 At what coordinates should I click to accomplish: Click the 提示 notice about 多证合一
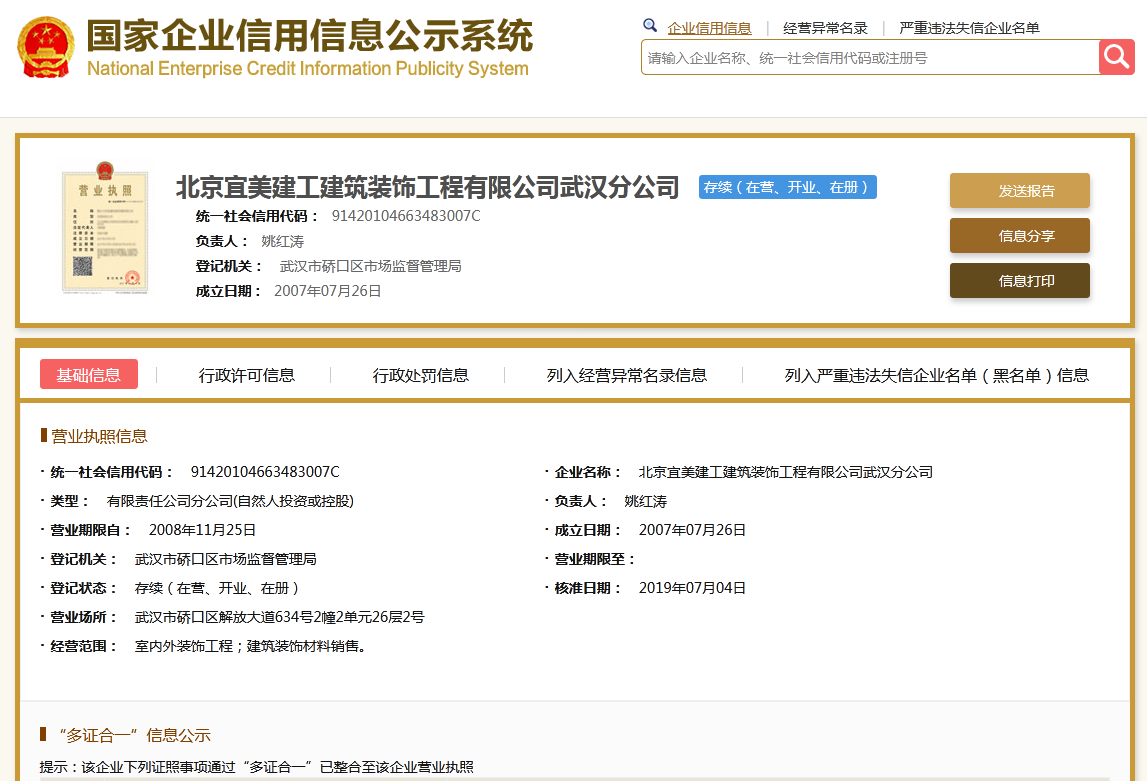pyautogui.click(x=257, y=766)
